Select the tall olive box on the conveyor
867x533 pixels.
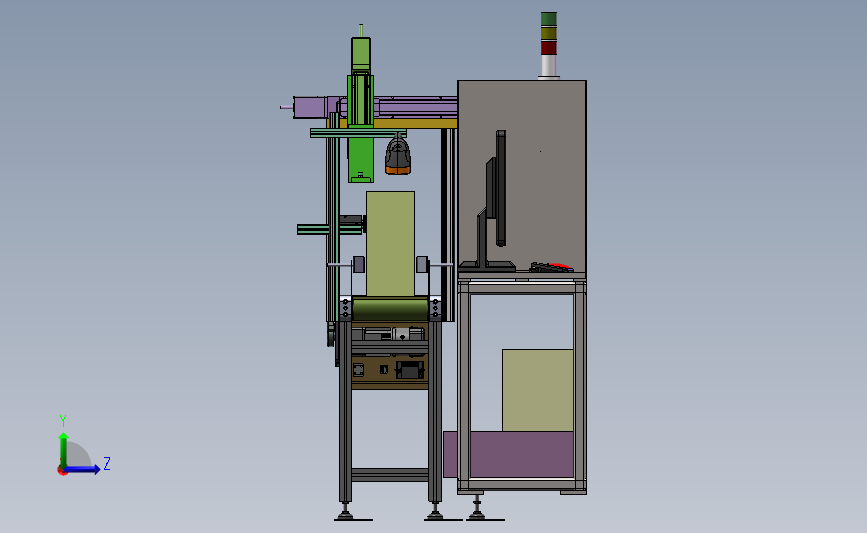pyautogui.click(x=390, y=243)
